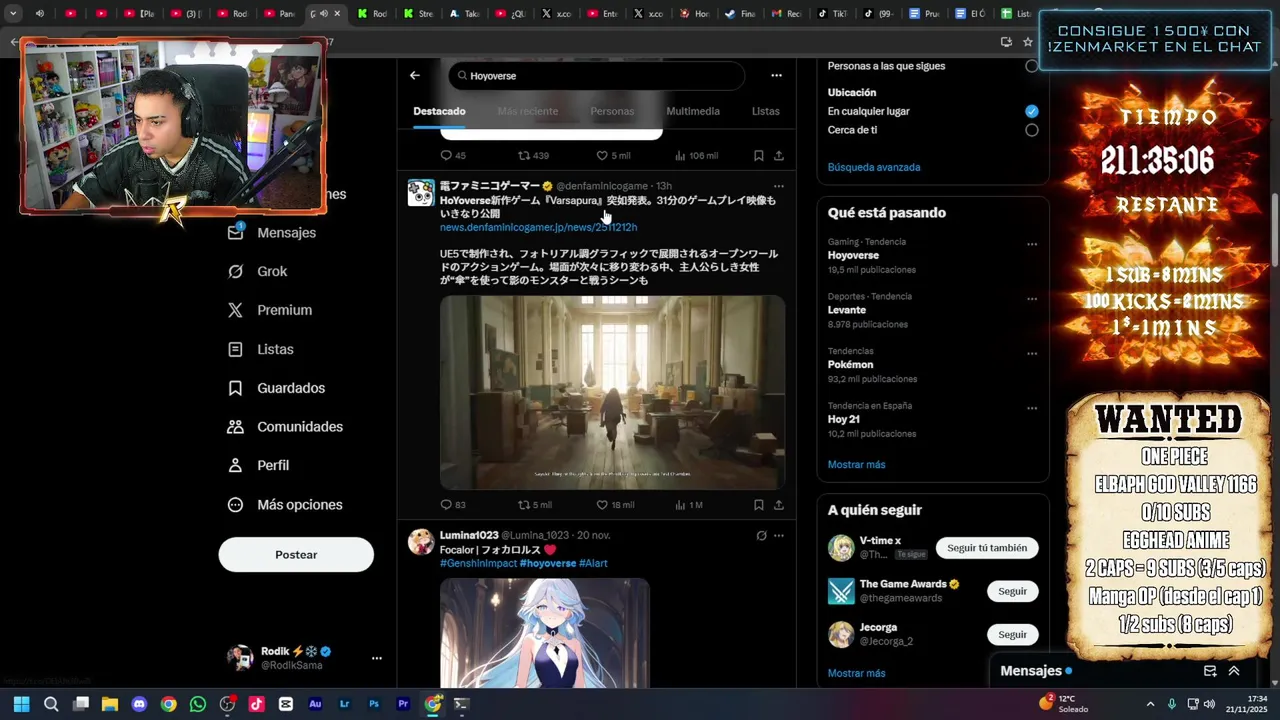The height and width of the screenshot is (720, 1280).
Task: Repost the denfaminicogame tweet (5 mil)
Action: pyautogui.click(x=535, y=505)
